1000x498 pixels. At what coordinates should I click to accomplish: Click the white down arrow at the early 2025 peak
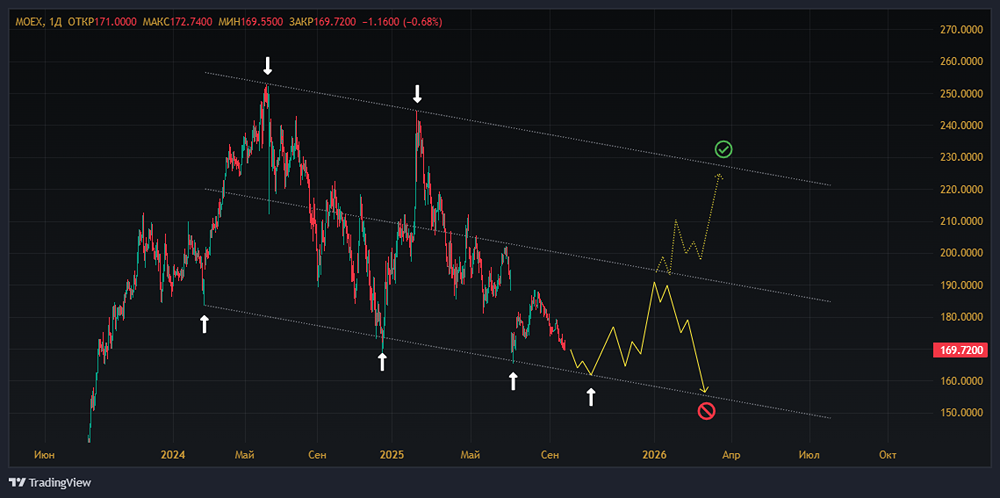(417, 94)
